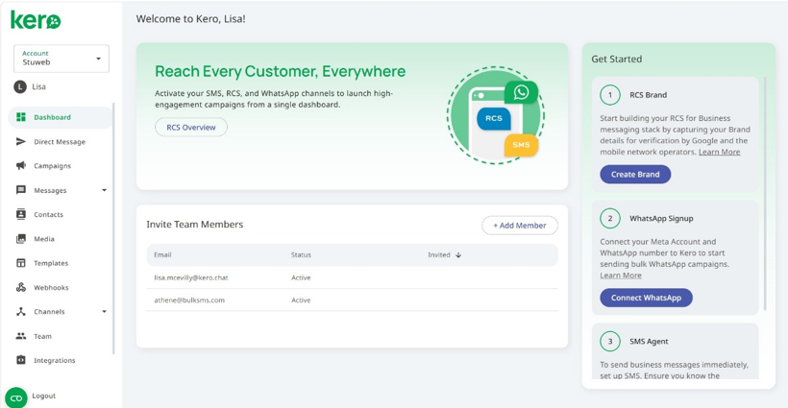The image size is (788, 408).
Task: Sort by the Invited column arrow
Action: point(458,255)
